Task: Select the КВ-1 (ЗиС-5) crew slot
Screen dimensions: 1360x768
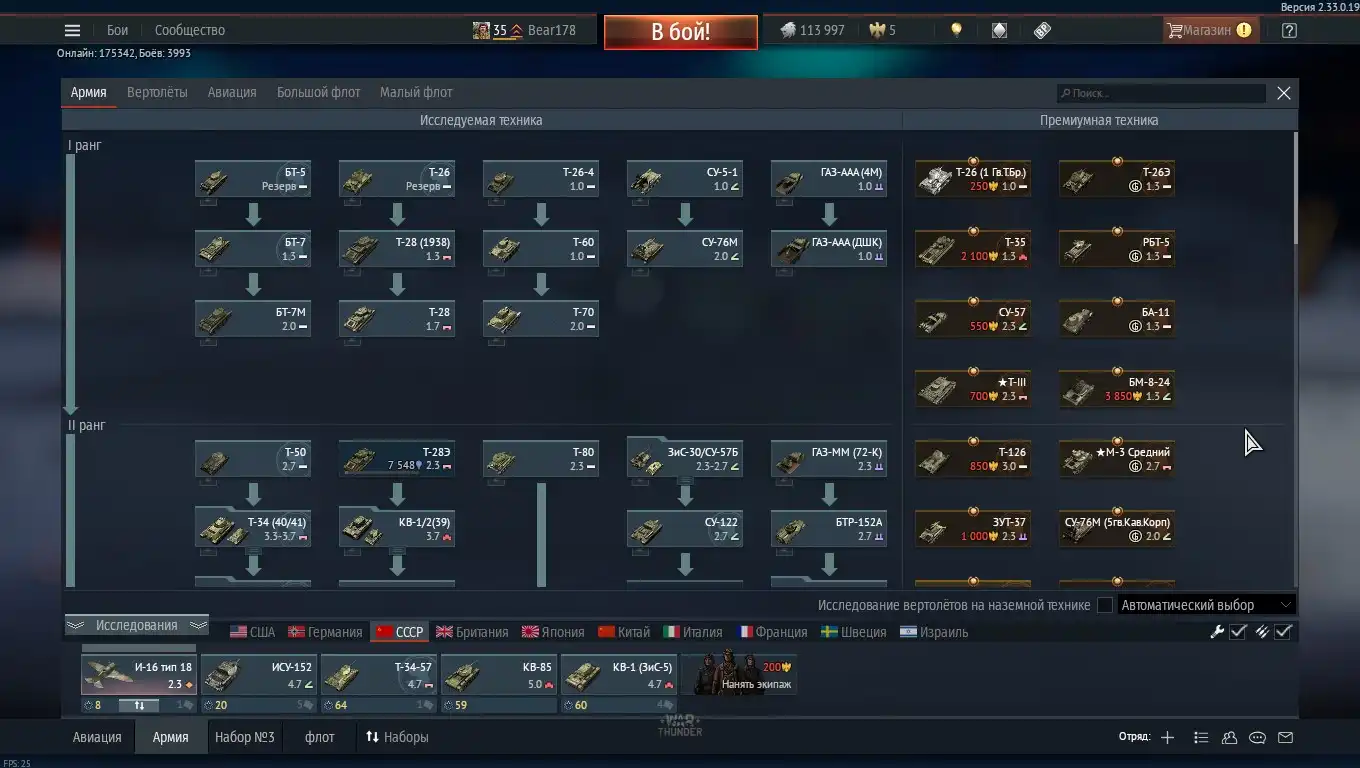Action: pos(619,675)
